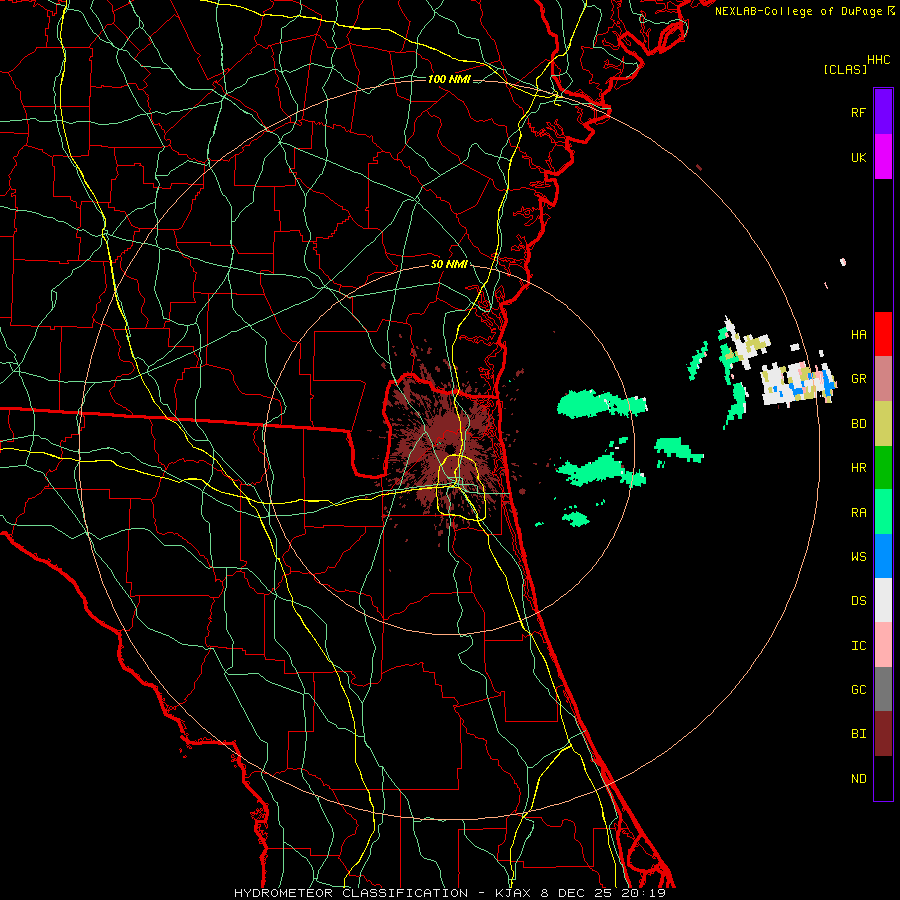
Task: Click the "WS" legend label
Action: [858, 556]
